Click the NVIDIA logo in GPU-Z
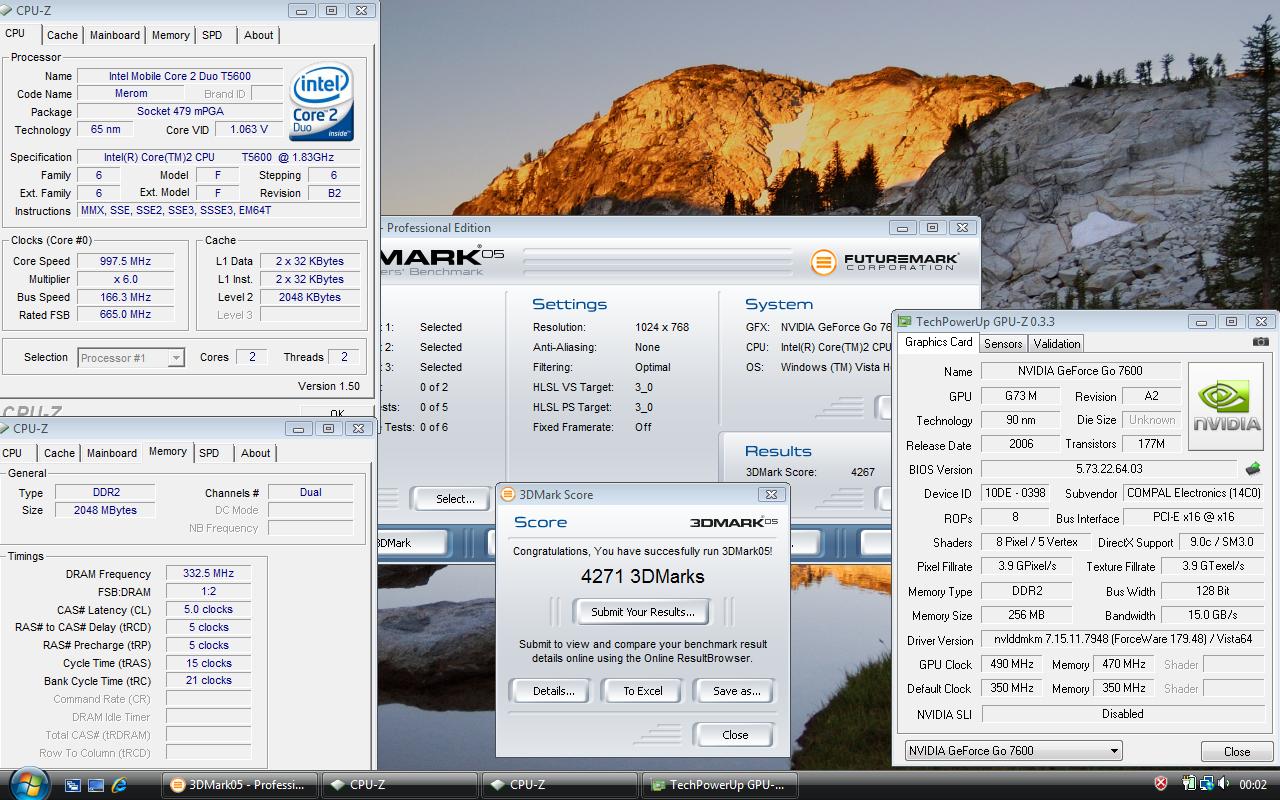This screenshot has height=800, width=1280. click(x=1226, y=406)
